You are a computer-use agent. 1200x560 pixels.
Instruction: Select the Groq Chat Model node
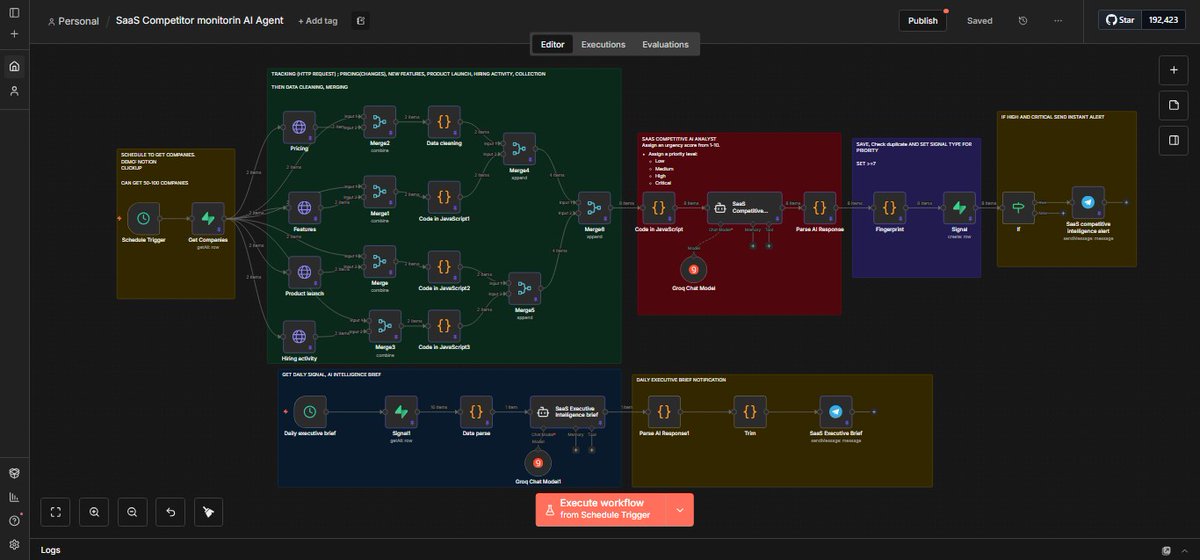[x=692, y=269]
